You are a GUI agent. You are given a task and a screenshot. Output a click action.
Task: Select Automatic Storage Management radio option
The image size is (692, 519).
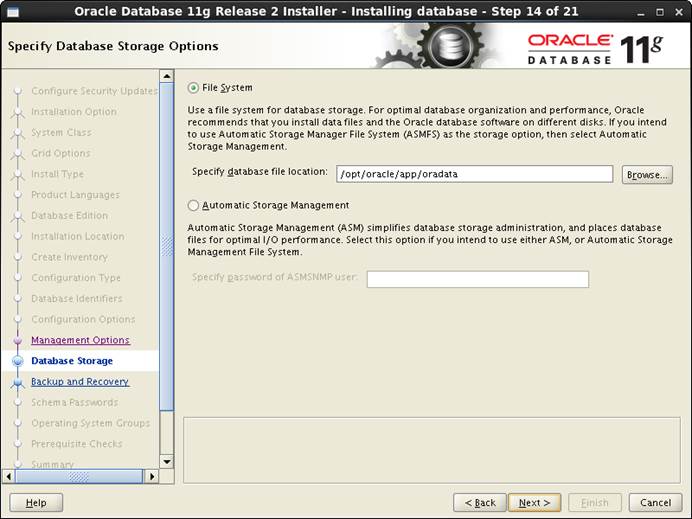click(193, 206)
